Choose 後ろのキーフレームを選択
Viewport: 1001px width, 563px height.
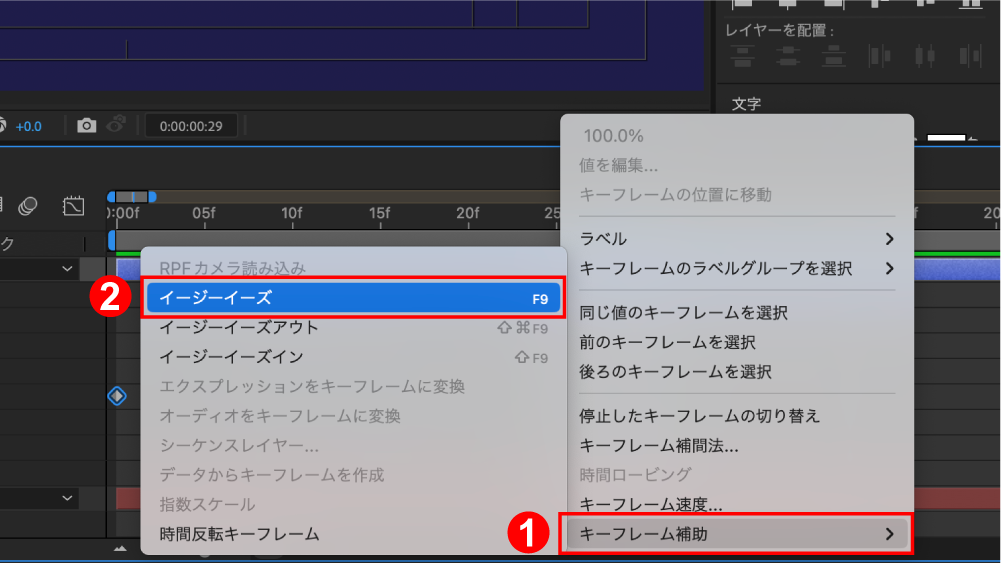[736, 372]
